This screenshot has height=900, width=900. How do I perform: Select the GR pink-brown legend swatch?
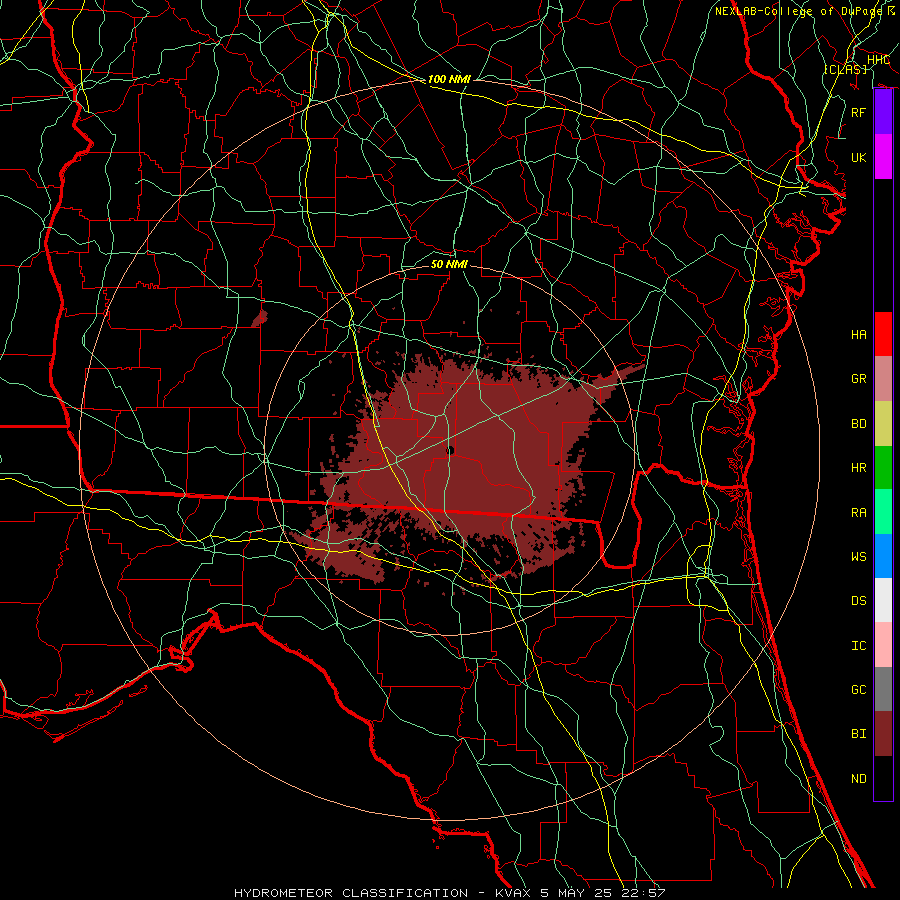click(x=883, y=379)
